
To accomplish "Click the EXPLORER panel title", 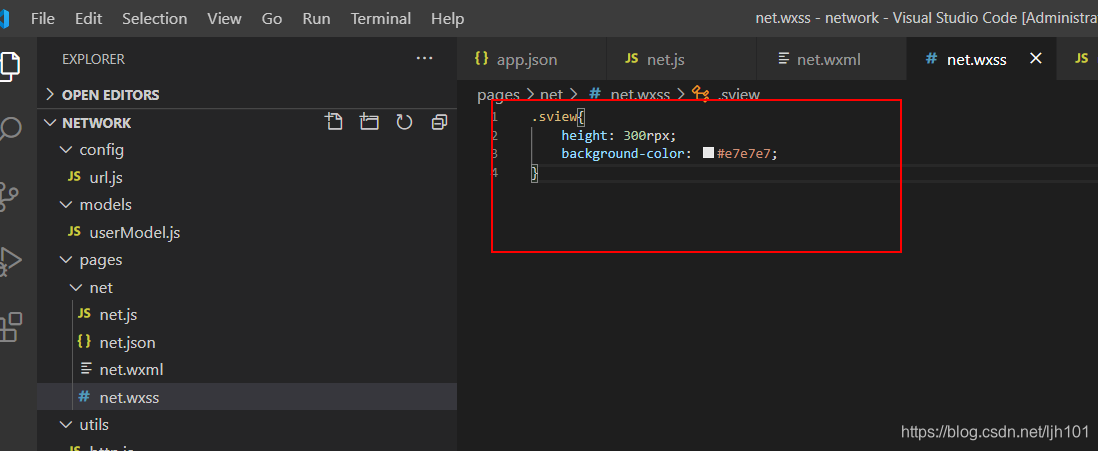I will click(x=93, y=60).
